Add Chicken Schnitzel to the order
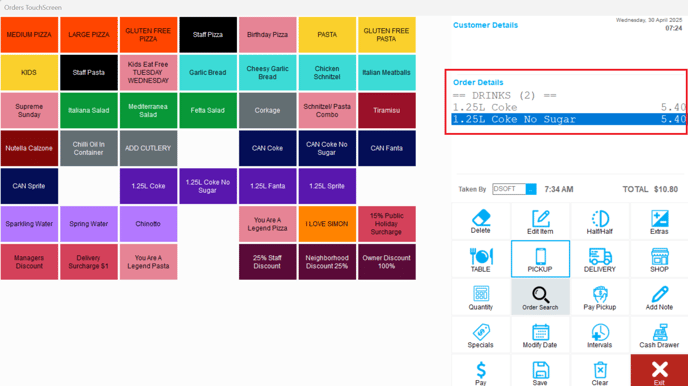The image size is (688, 386). coord(327,72)
